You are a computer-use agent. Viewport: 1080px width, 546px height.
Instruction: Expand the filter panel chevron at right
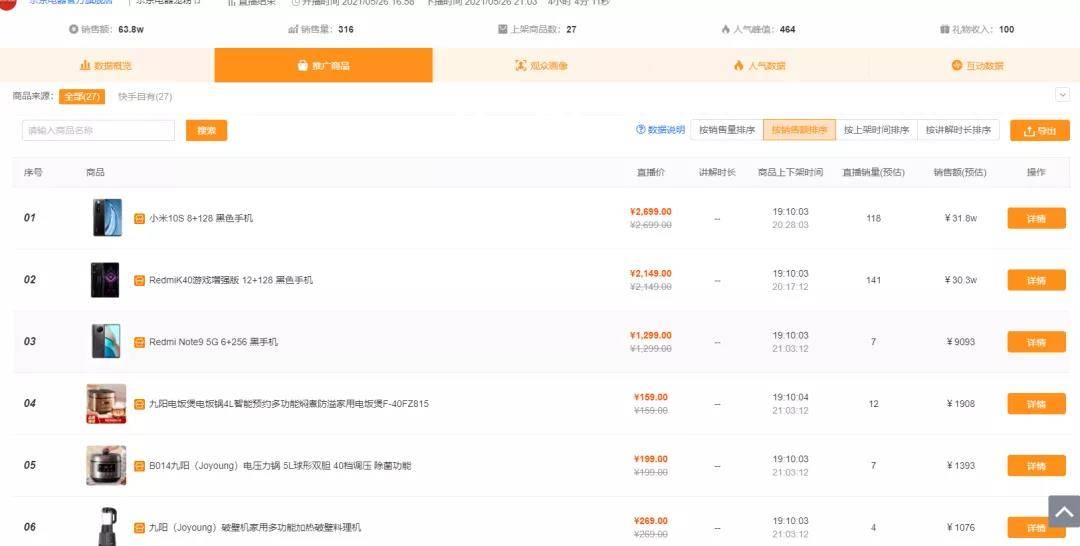tap(1062, 95)
